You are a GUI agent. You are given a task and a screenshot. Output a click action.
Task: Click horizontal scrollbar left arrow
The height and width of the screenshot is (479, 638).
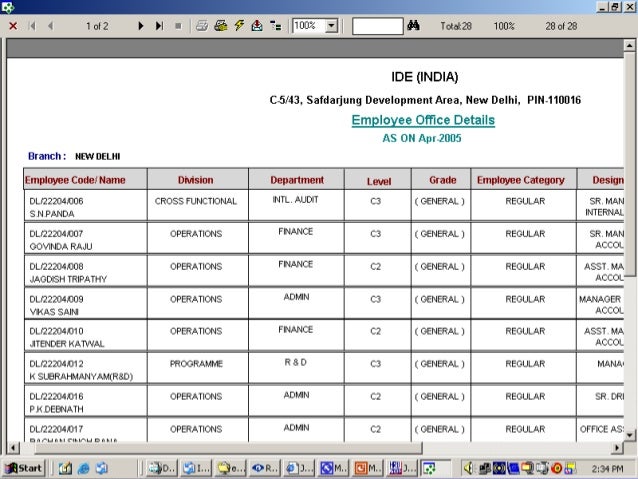click(x=13, y=448)
